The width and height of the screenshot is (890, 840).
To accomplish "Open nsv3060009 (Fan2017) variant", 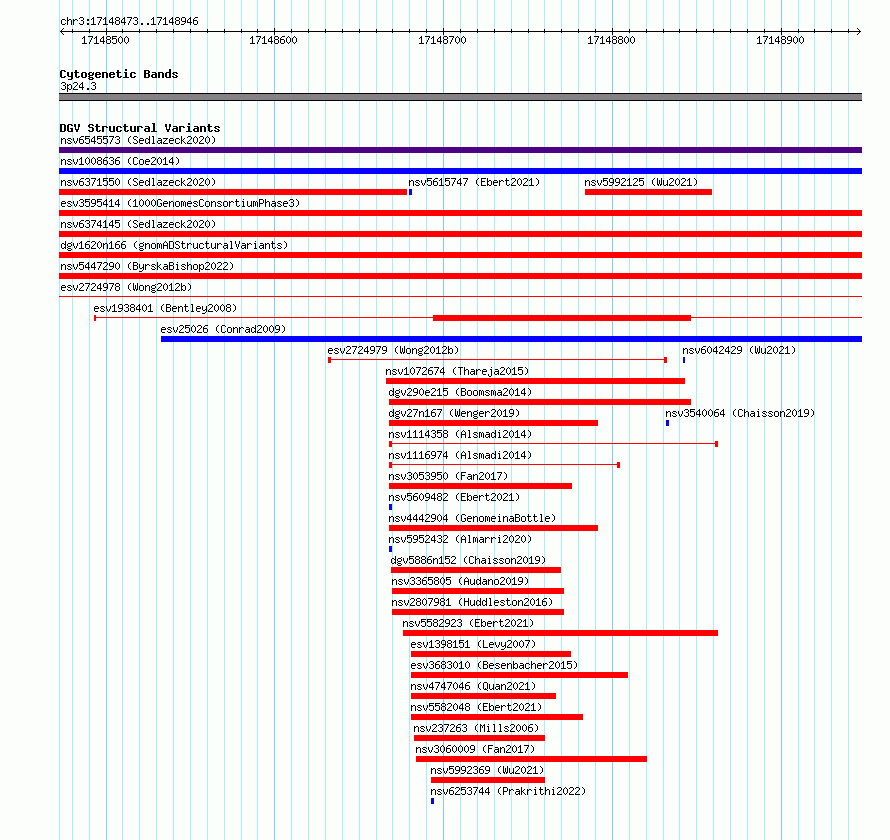I will tap(475, 749).
